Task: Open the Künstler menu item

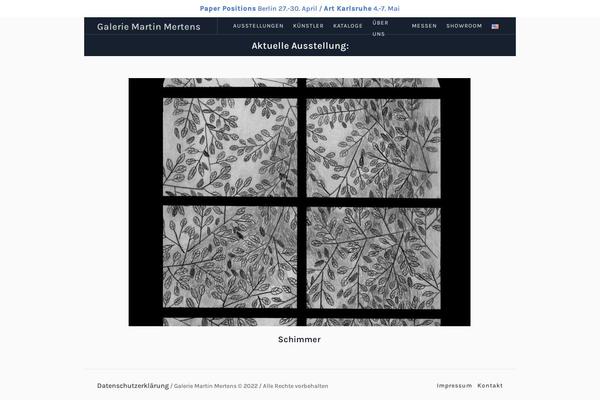Action: click(308, 26)
